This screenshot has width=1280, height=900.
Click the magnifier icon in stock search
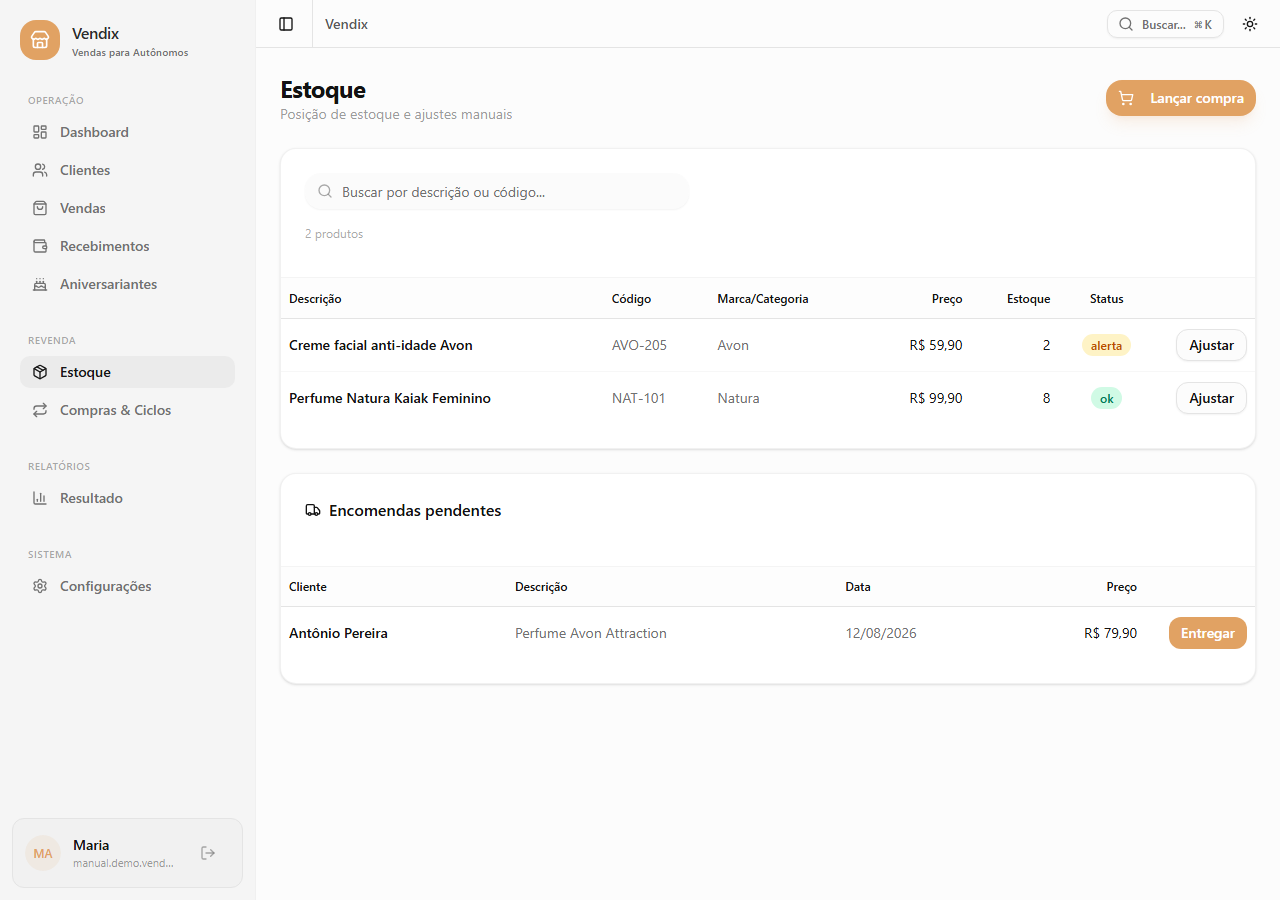(325, 192)
